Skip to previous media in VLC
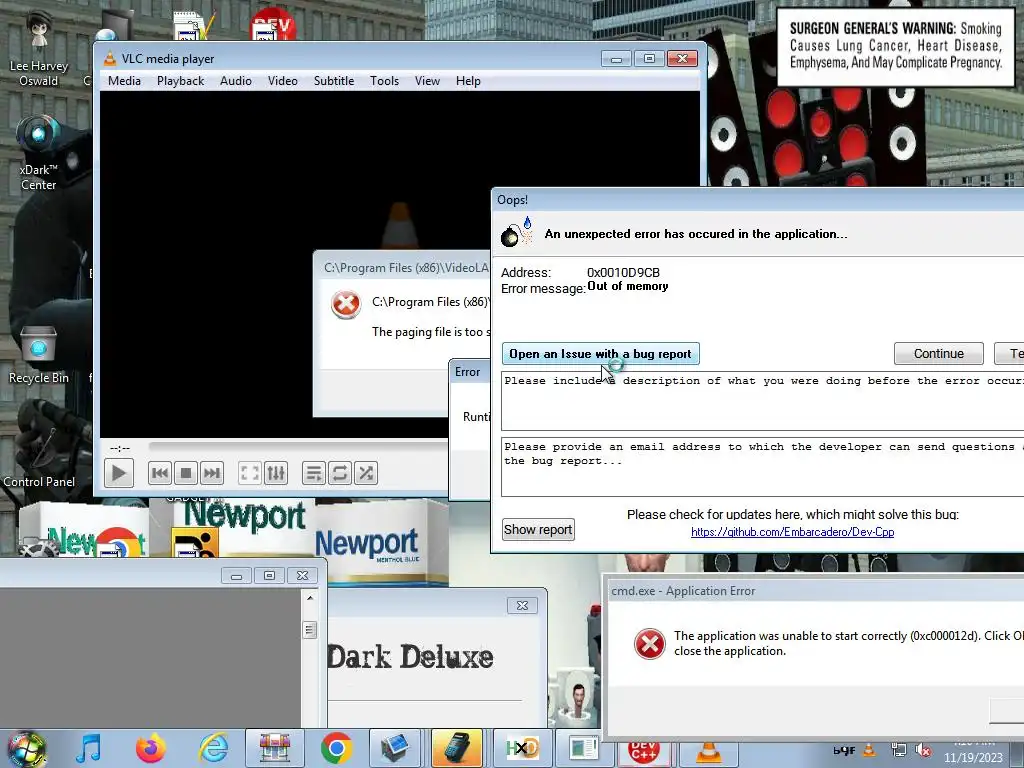1024x768 pixels. (159, 473)
